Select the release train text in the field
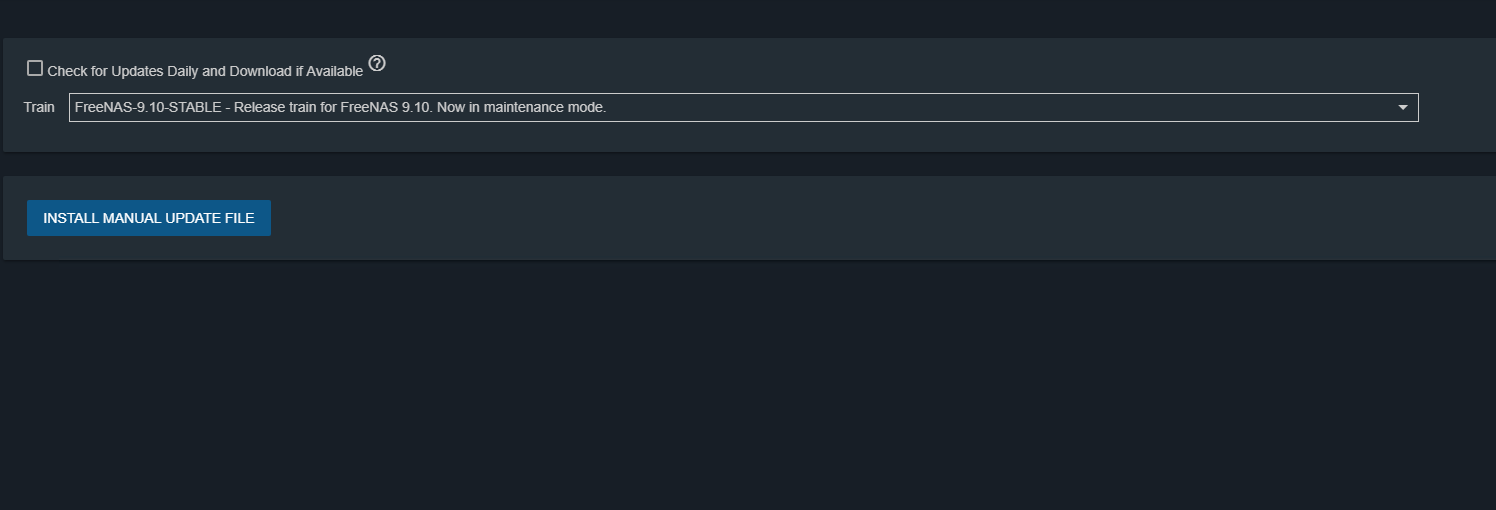This screenshot has height=510, width=1496. (340, 107)
